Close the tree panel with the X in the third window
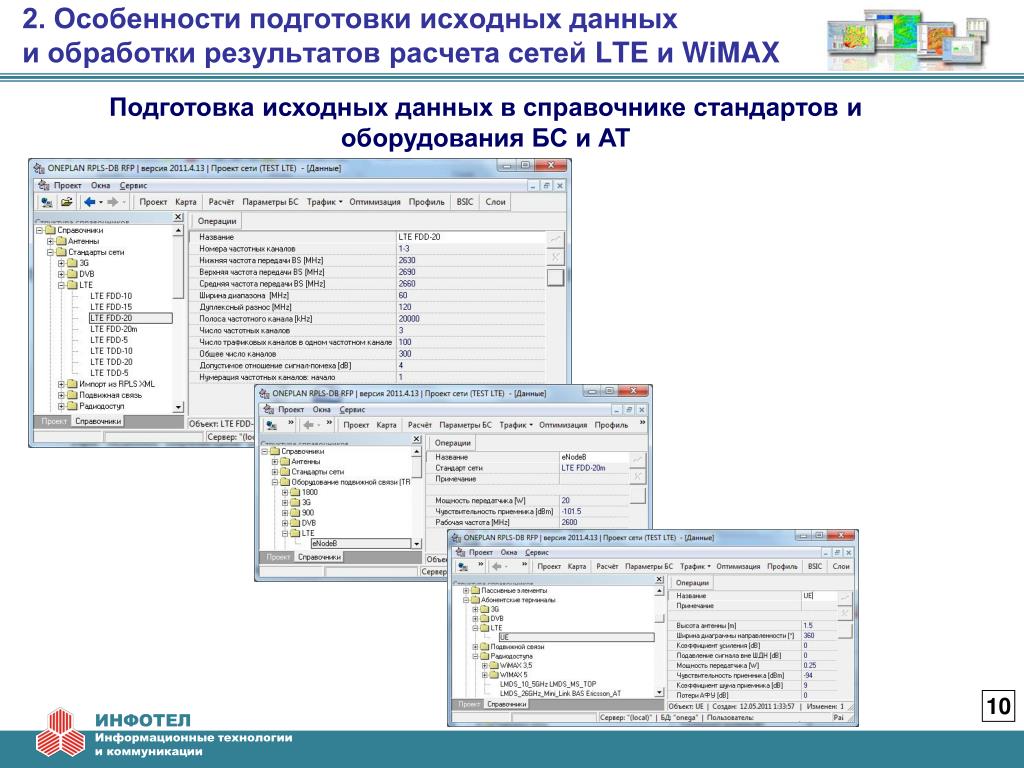This screenshot has width=1024, height=768. click(659, 580)
